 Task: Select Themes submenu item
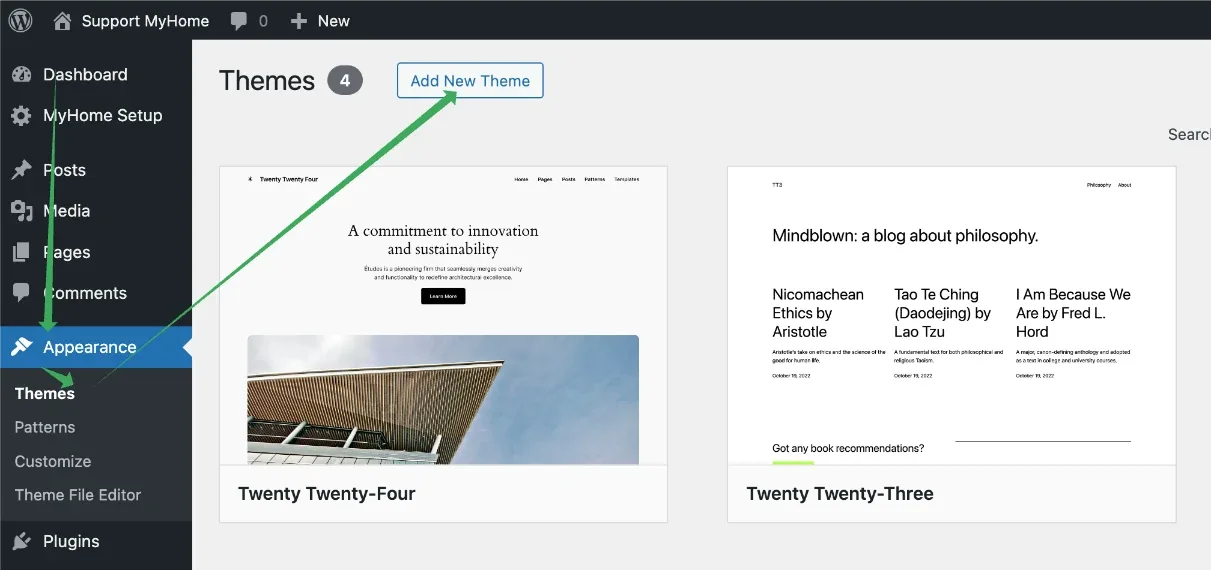pyautogui.click(x=45, y=393)
